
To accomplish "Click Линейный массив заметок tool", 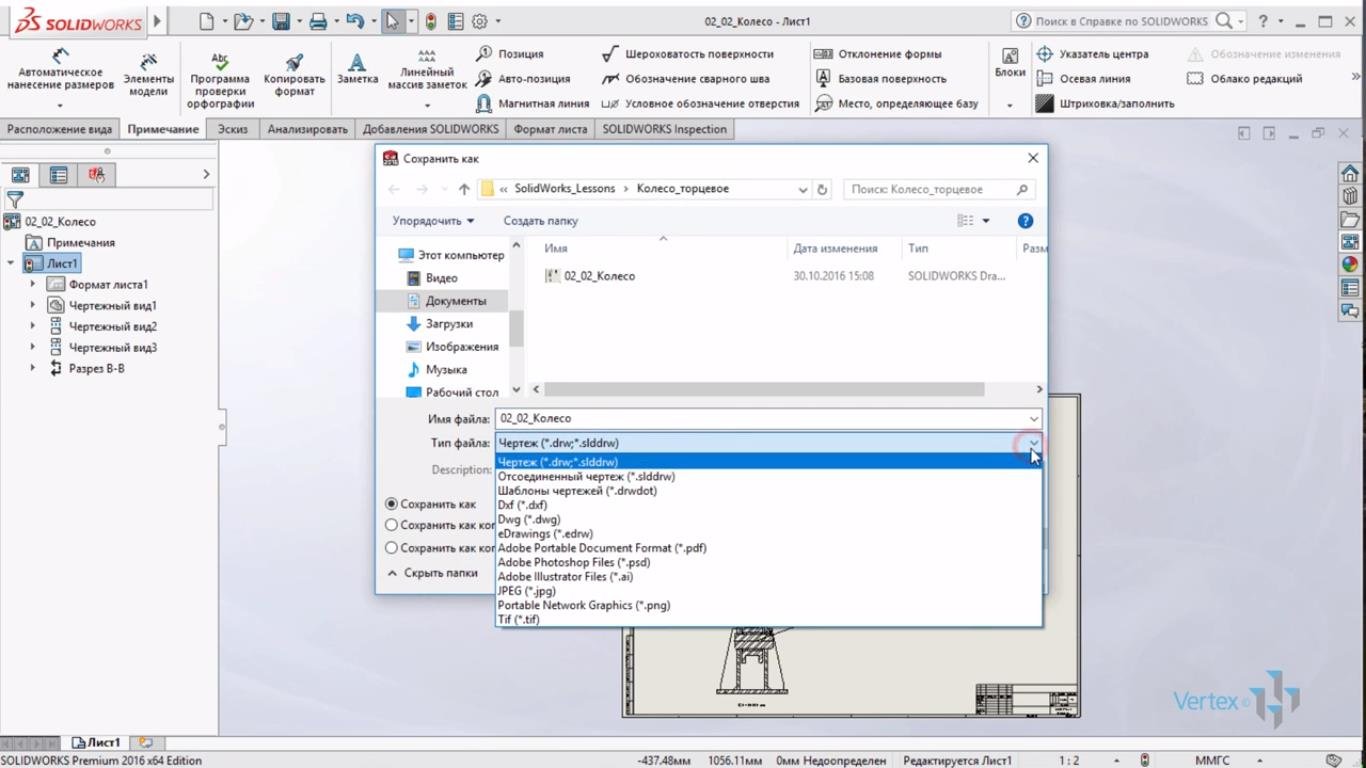I will tap(427, 79).
